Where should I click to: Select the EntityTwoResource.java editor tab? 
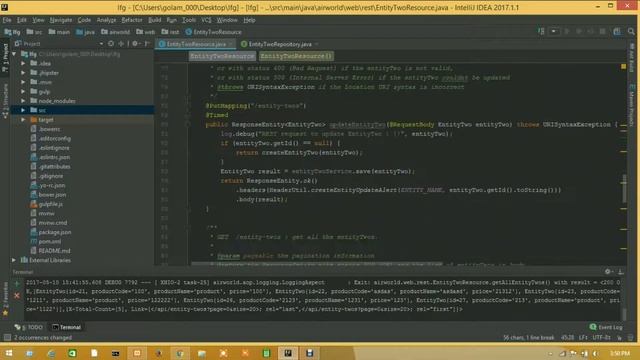(x=196, y=44)
